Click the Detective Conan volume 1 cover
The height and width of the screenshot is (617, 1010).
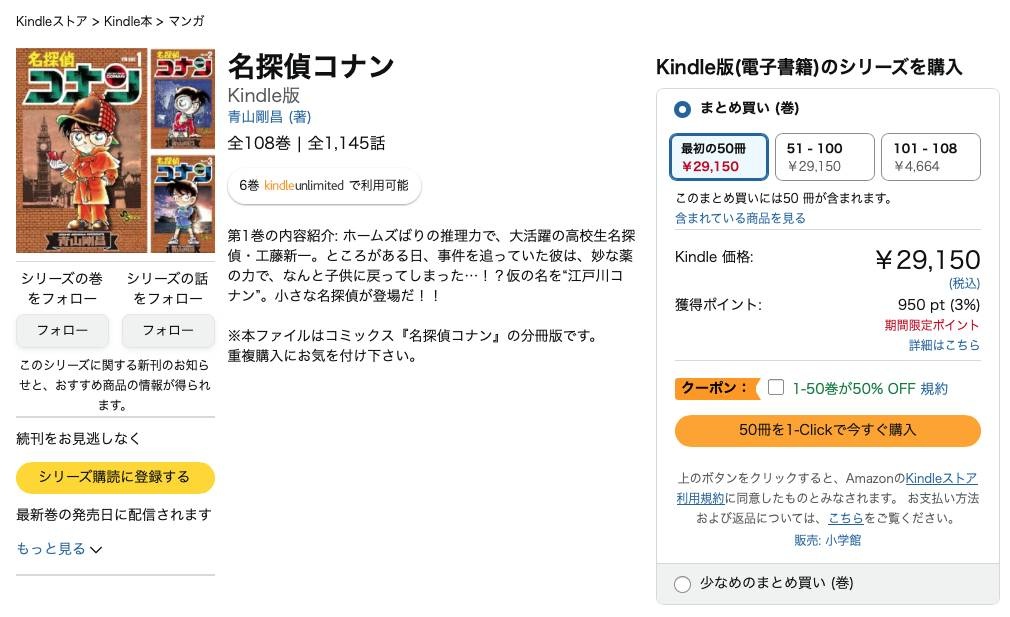(x=81, y=150)
